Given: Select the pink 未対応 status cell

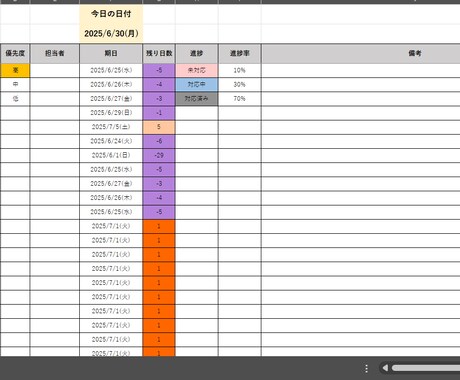Looking at the screenshot, I should click(197, 71).
